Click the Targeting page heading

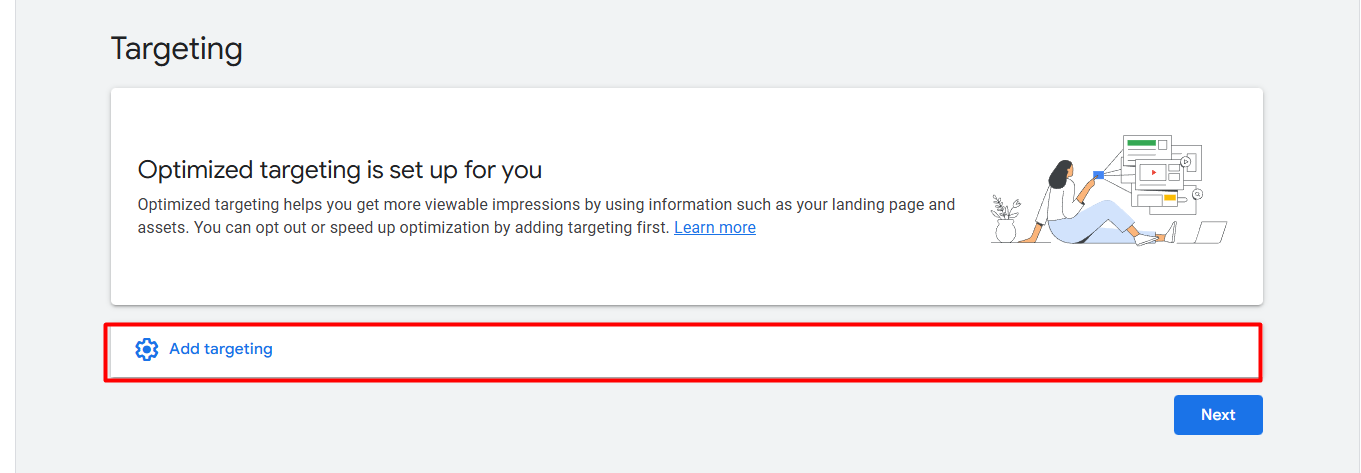177,48
